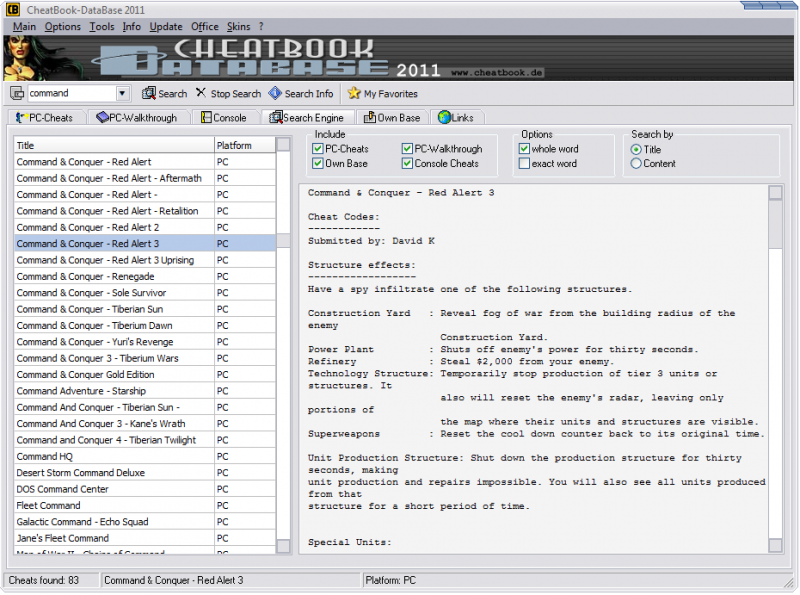Click the search input field containing 'command'

71,93
